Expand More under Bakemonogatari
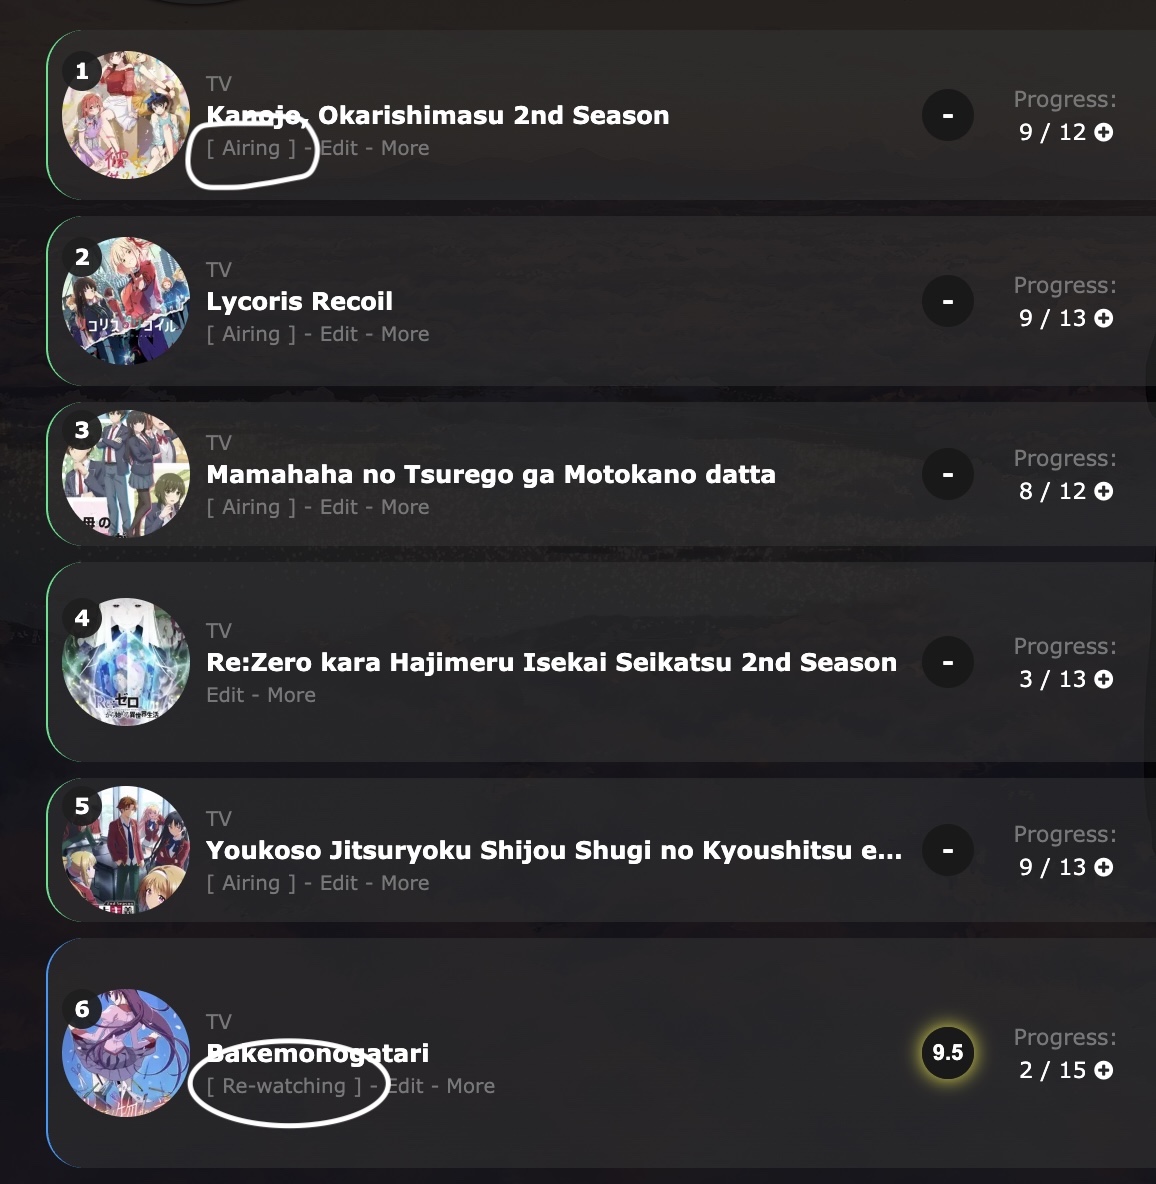 click(470, 1086)
